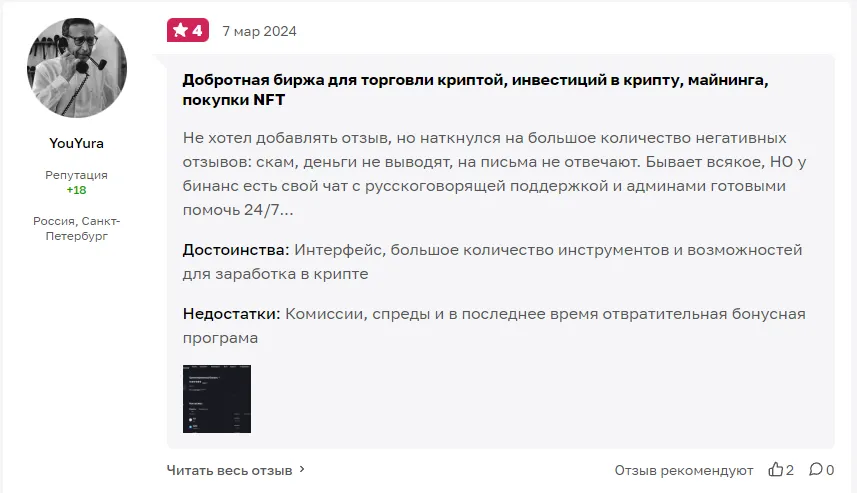Click the reputation value +18
857x493 pixels.
77,190
